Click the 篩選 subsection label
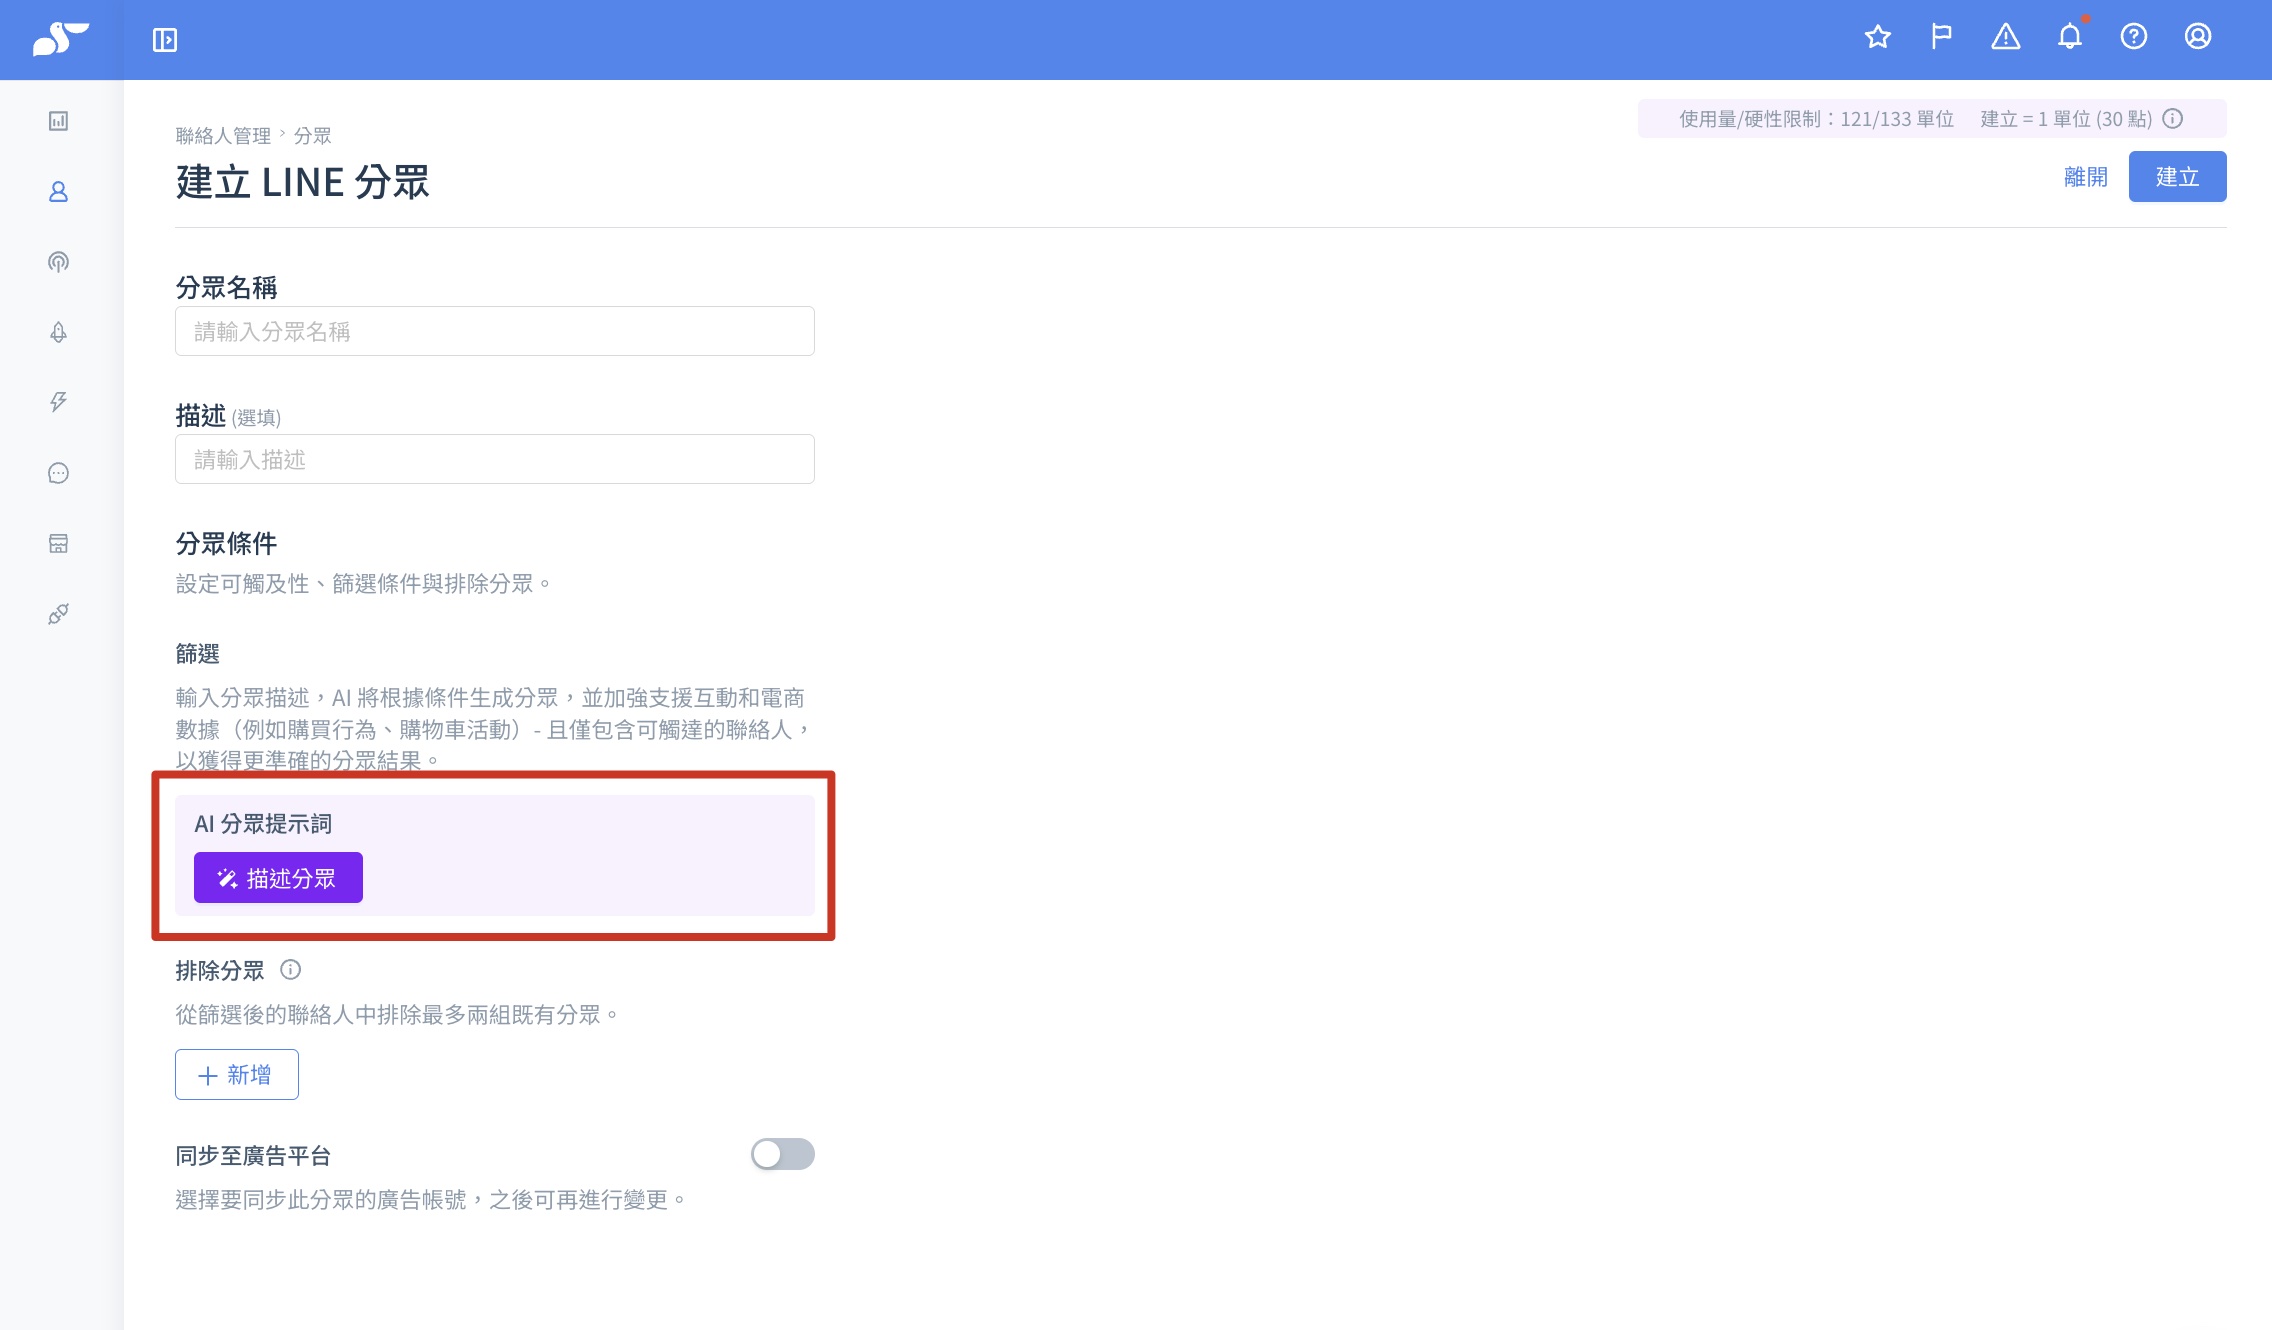2272x1330 pixels. tap(197, 654)
